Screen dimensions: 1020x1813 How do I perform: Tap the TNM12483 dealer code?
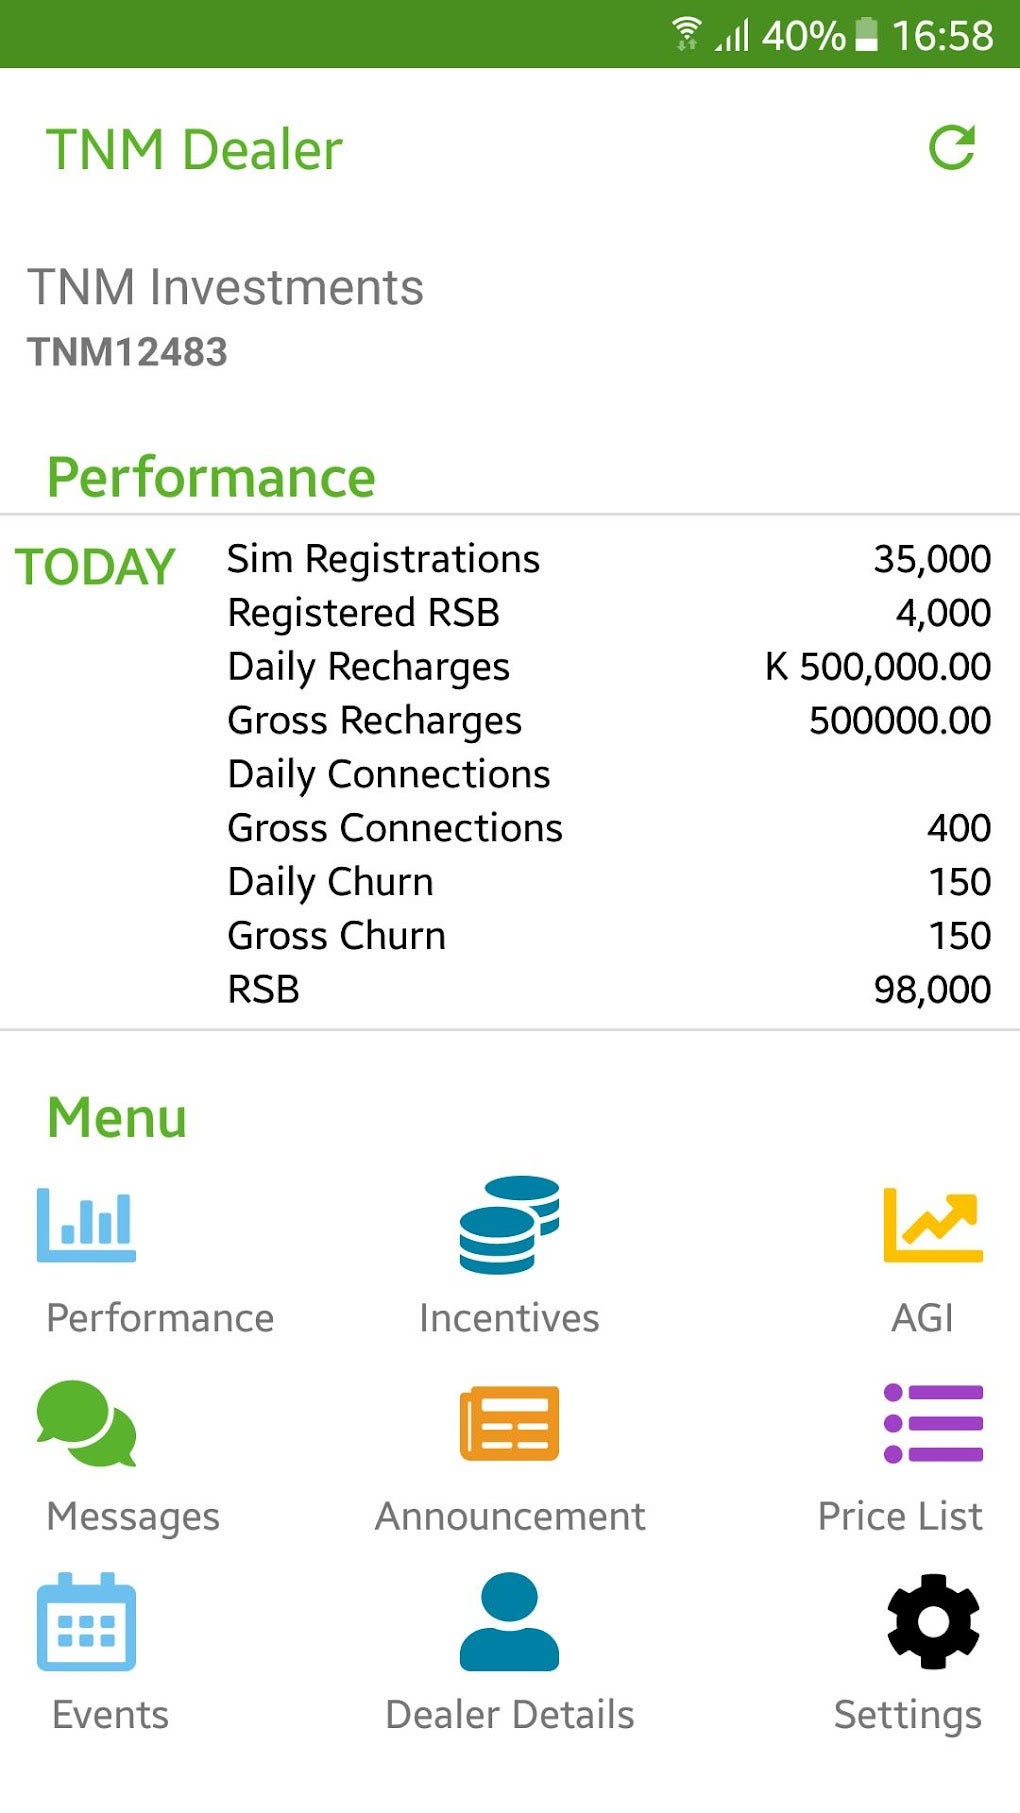(127, 352)
